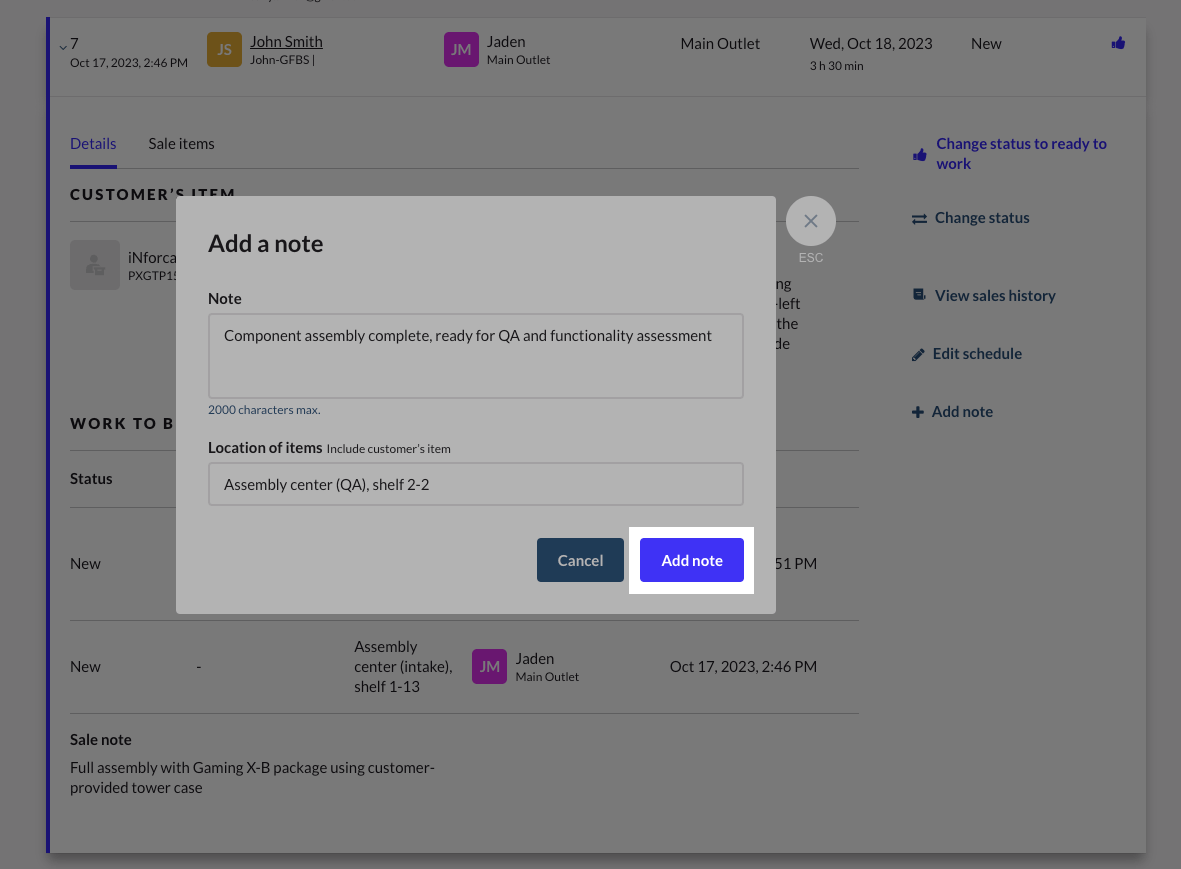This screenshot has width=1181, height=869.
Task: Click the Change status to ready to work link
Action: tap(1021, 154)
